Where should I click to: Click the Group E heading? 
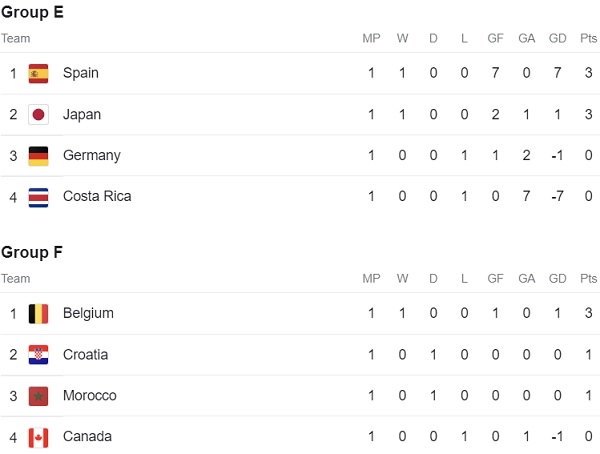click(32, 12)
